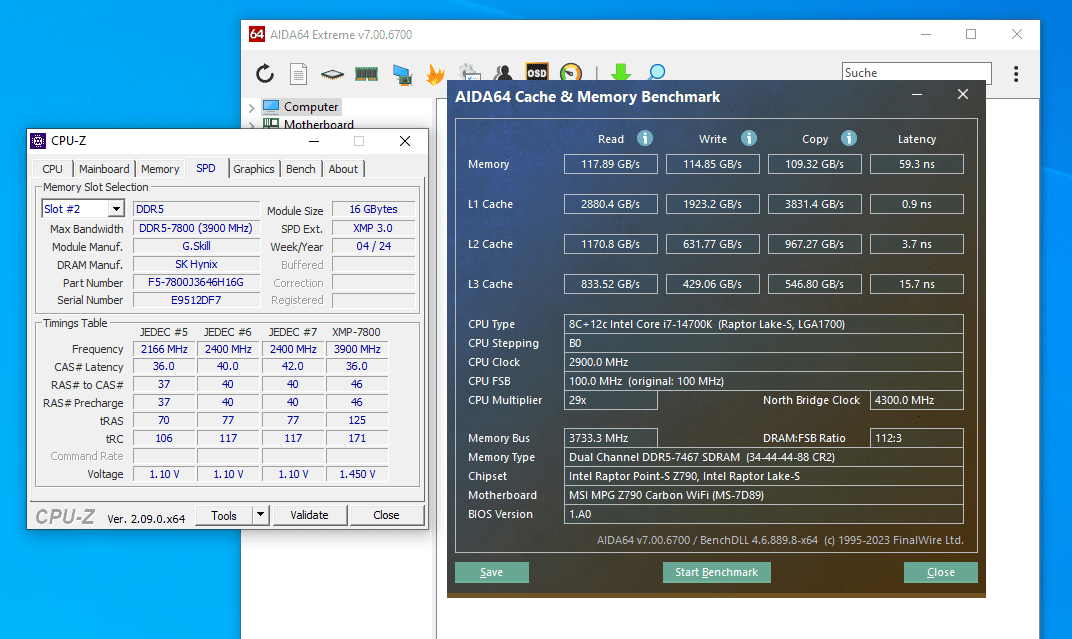Image resolution: width=1072 pixels, height=639 pixels.
Task: Click the North Bridge Clock 4300.0 MHz field
Action: pyautogui.click(x=917, y=400)
